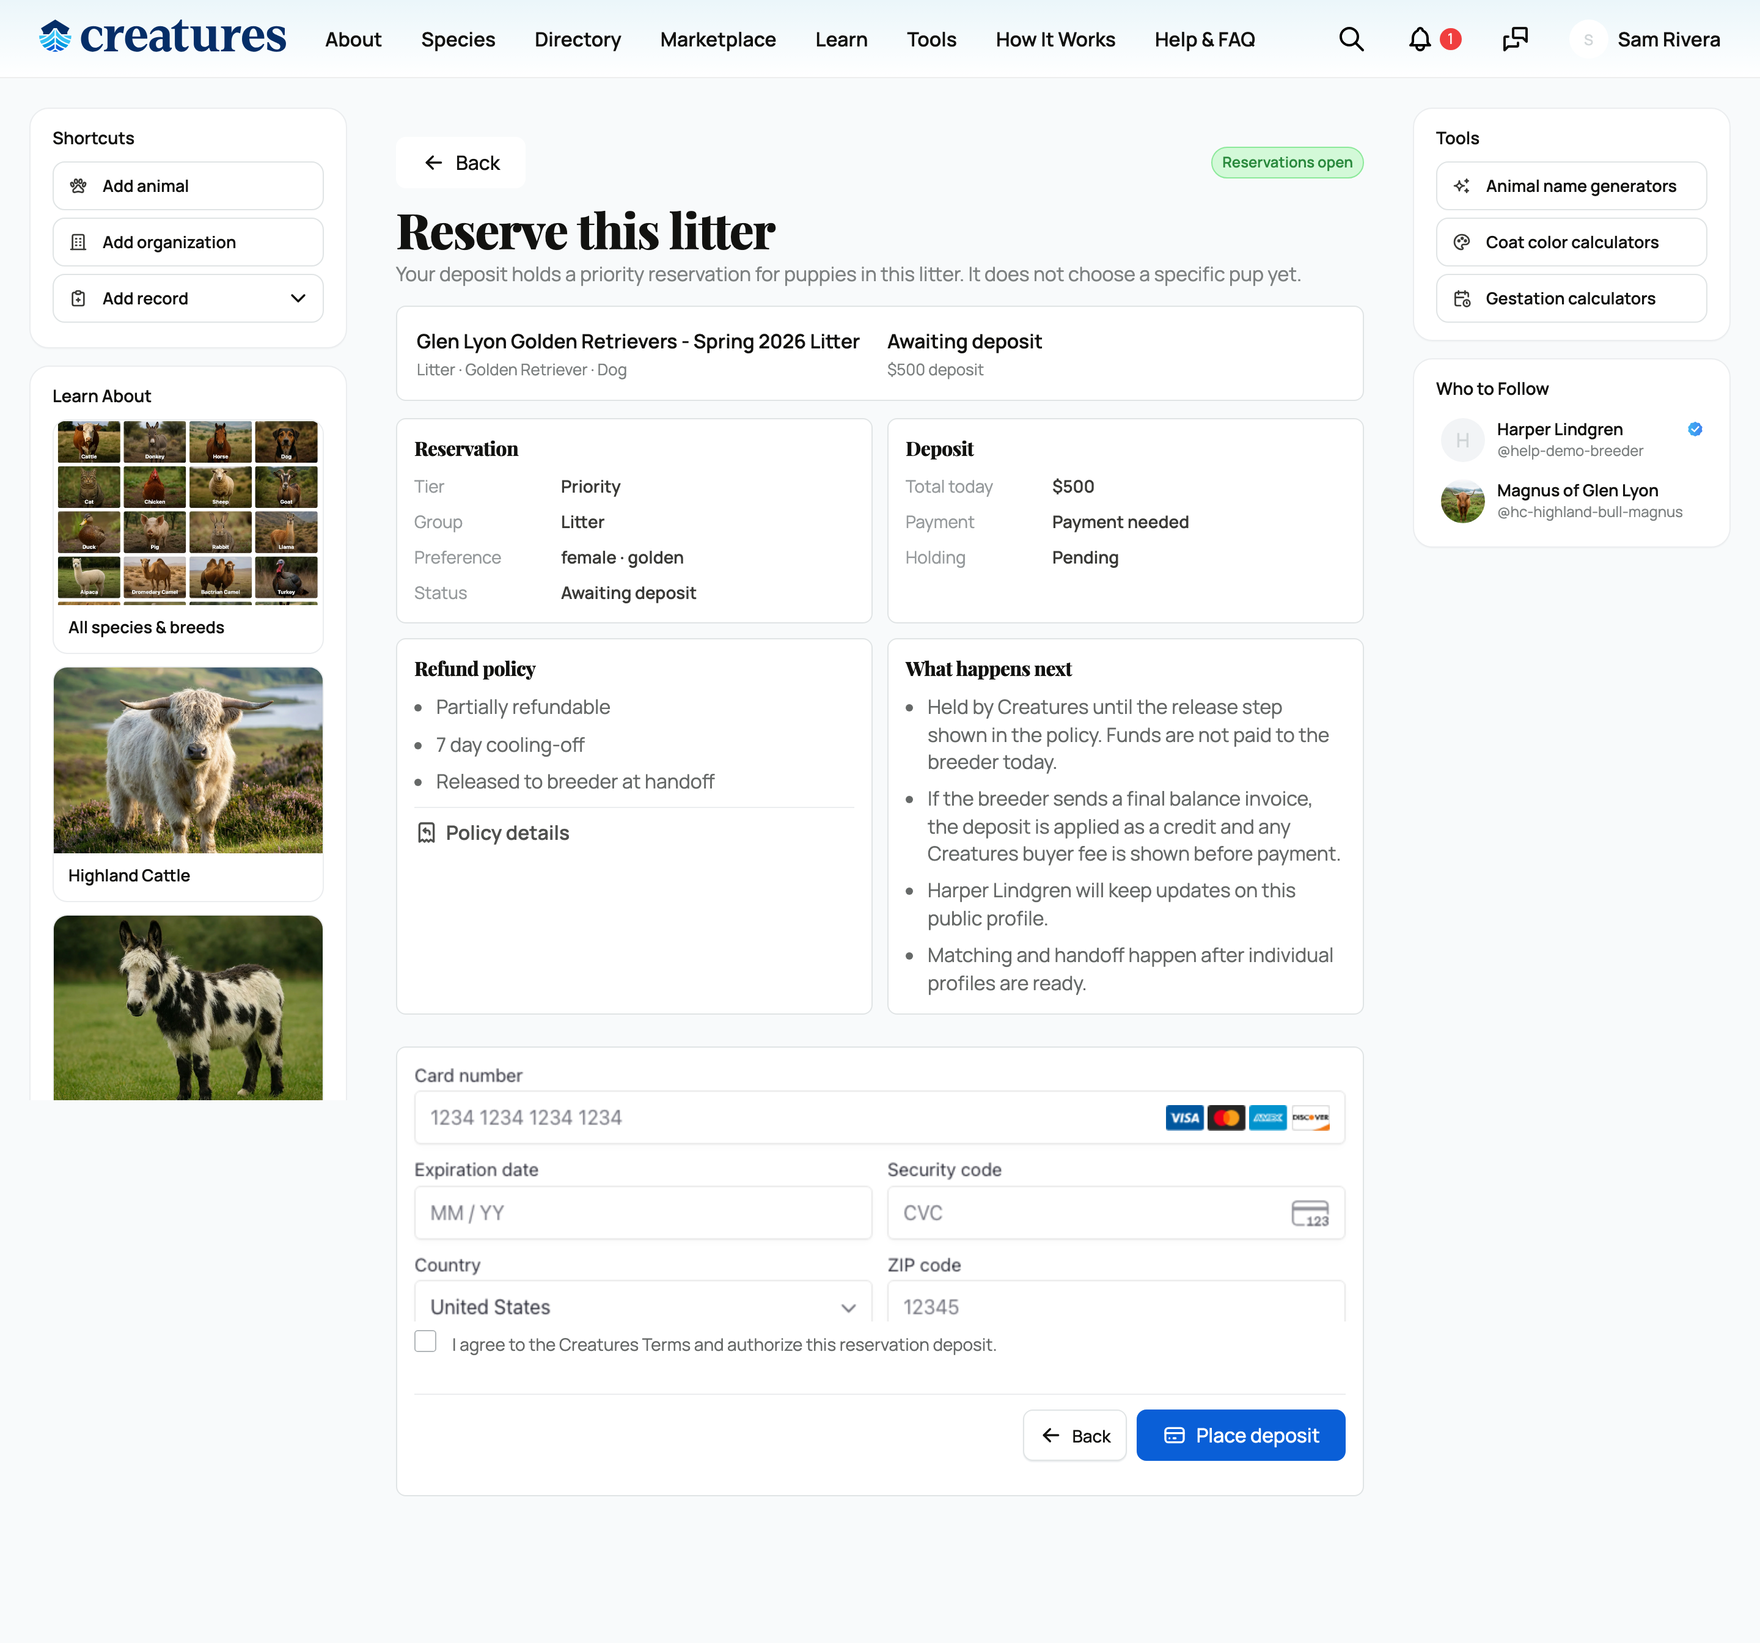Viewport: 1760px width, 1643px height.
Task: Click the Highland Cattle caption
Action: (x=129, y=875)
